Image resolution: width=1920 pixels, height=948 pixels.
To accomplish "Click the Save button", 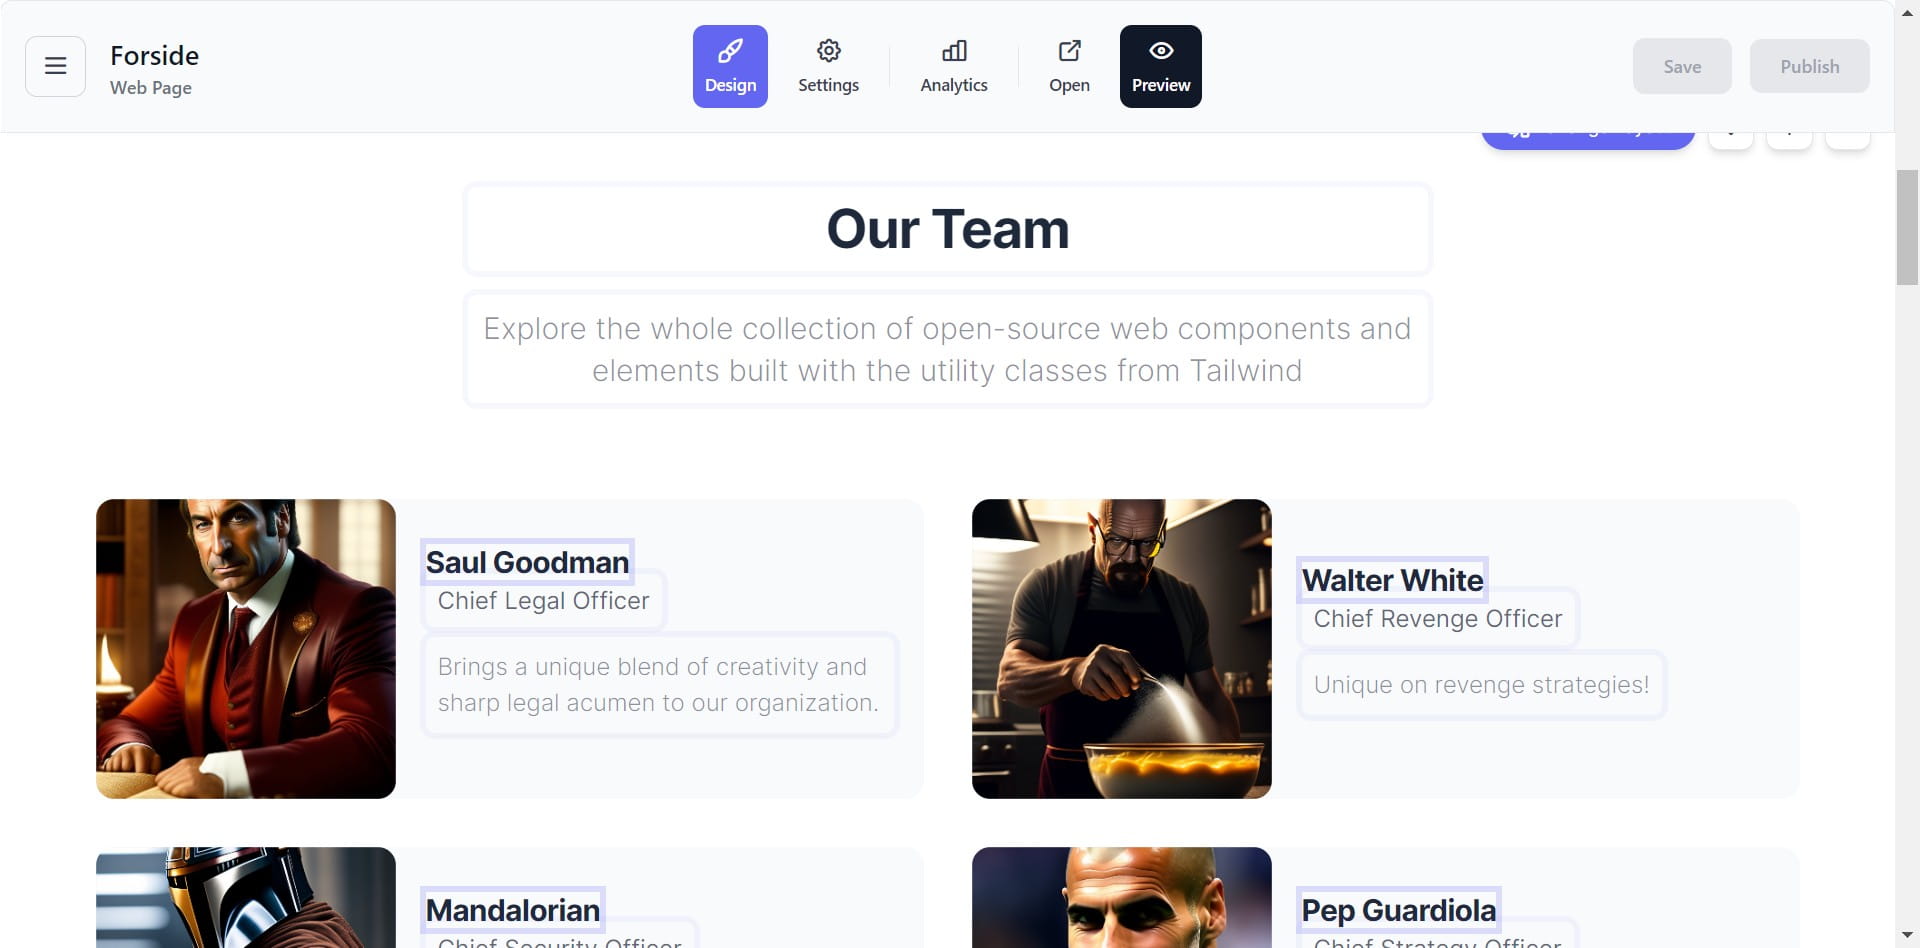I will click(1682, 66).
